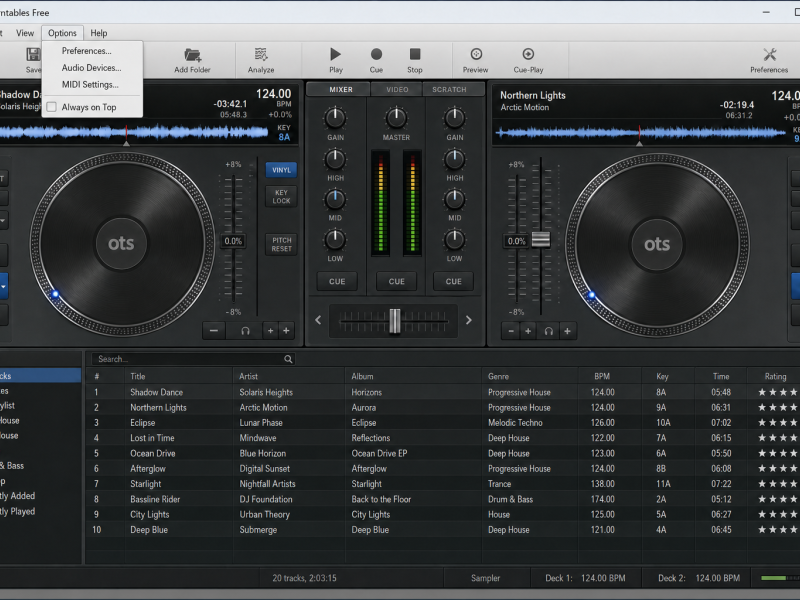This screenshot has width=800, height=600.
Task: Choose MIDI Settings... menu entry
Action: coord(90,84)
